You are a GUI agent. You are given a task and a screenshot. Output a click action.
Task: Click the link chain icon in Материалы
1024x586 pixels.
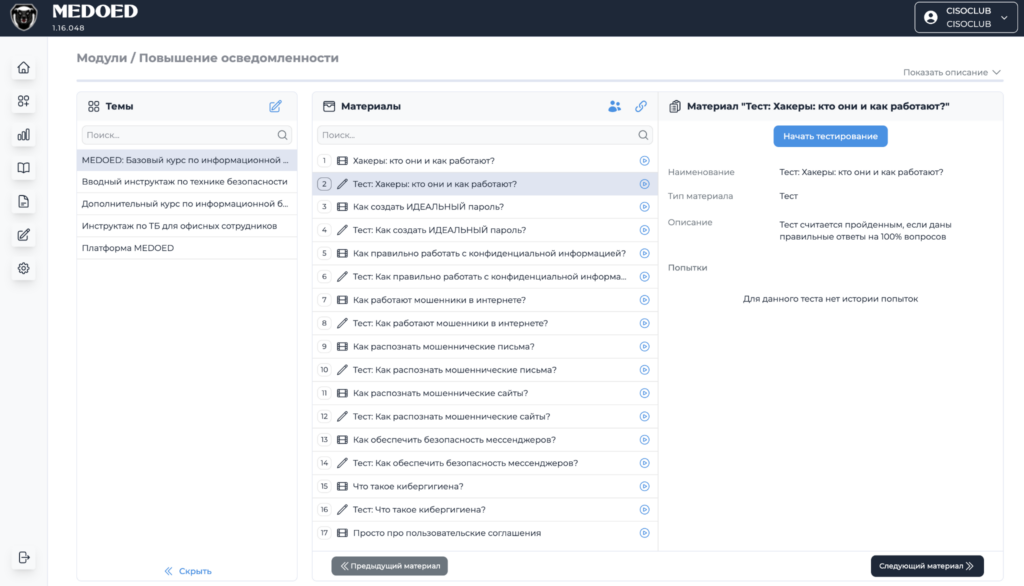point(641,106)
